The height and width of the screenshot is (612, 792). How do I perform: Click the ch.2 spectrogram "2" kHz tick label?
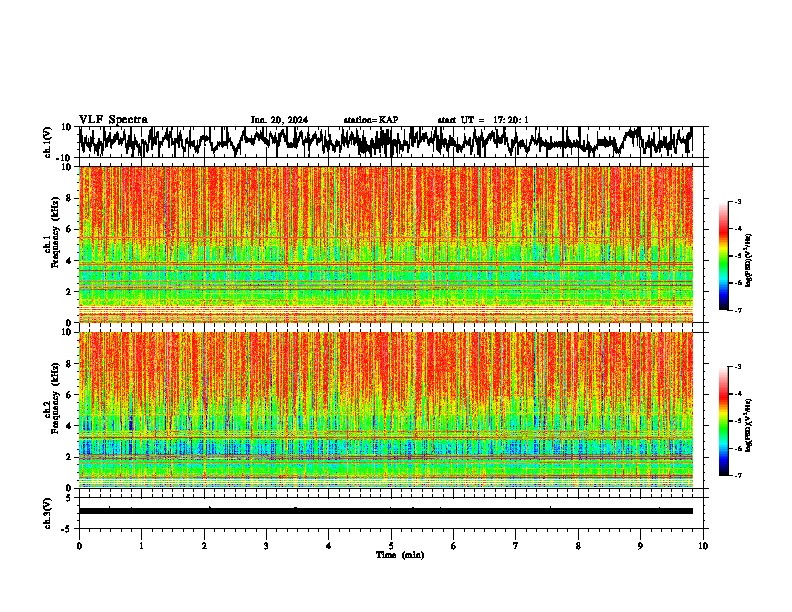coord(69,457)
